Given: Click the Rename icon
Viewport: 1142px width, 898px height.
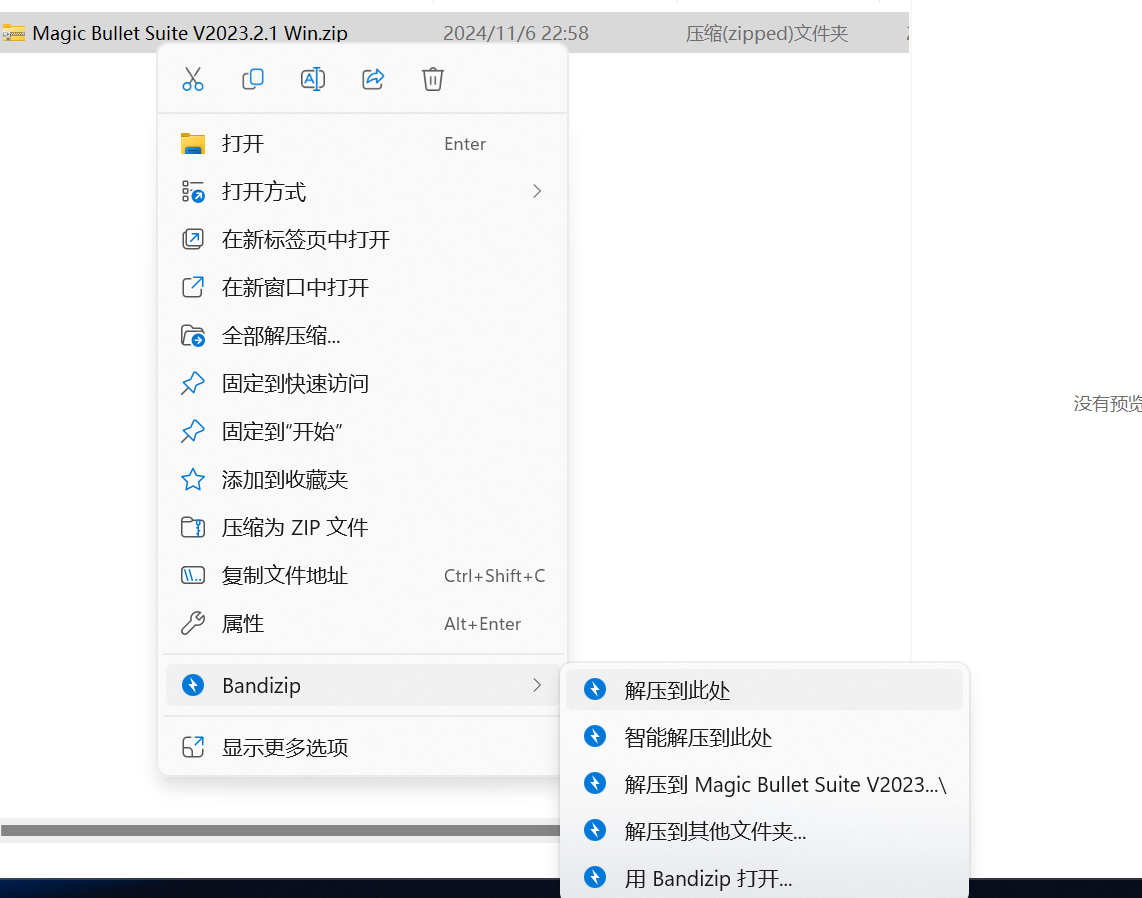Looking at the screenshot, I should [x=313, y=79].
